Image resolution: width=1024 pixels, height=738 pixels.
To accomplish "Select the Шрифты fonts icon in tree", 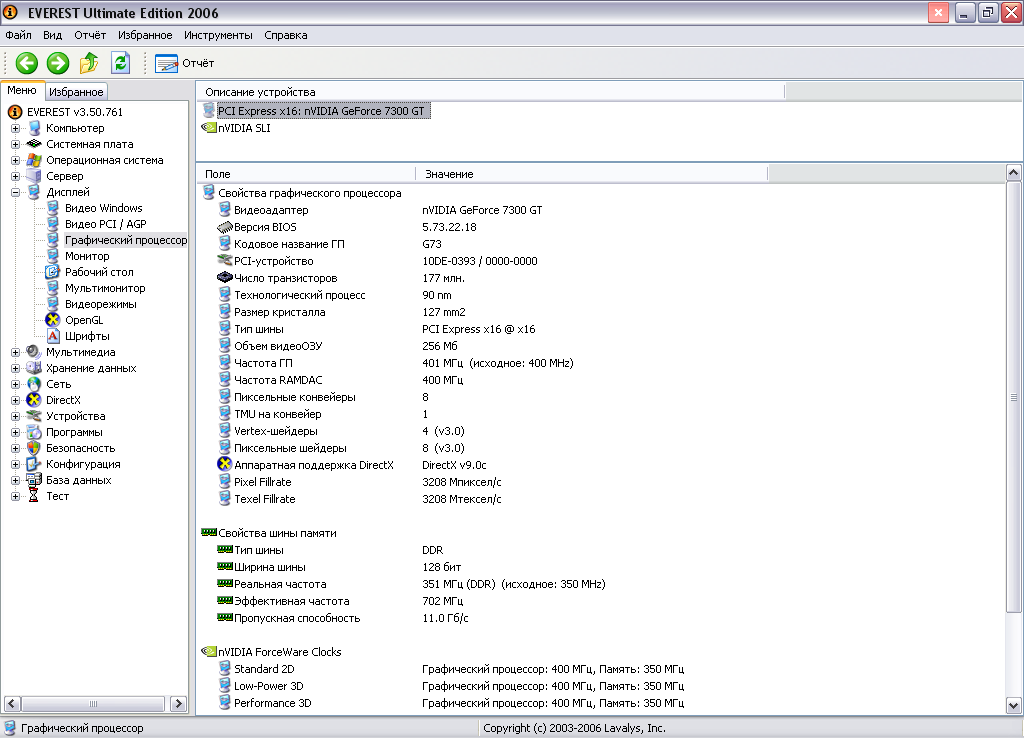I will click(x=53, y=336).
